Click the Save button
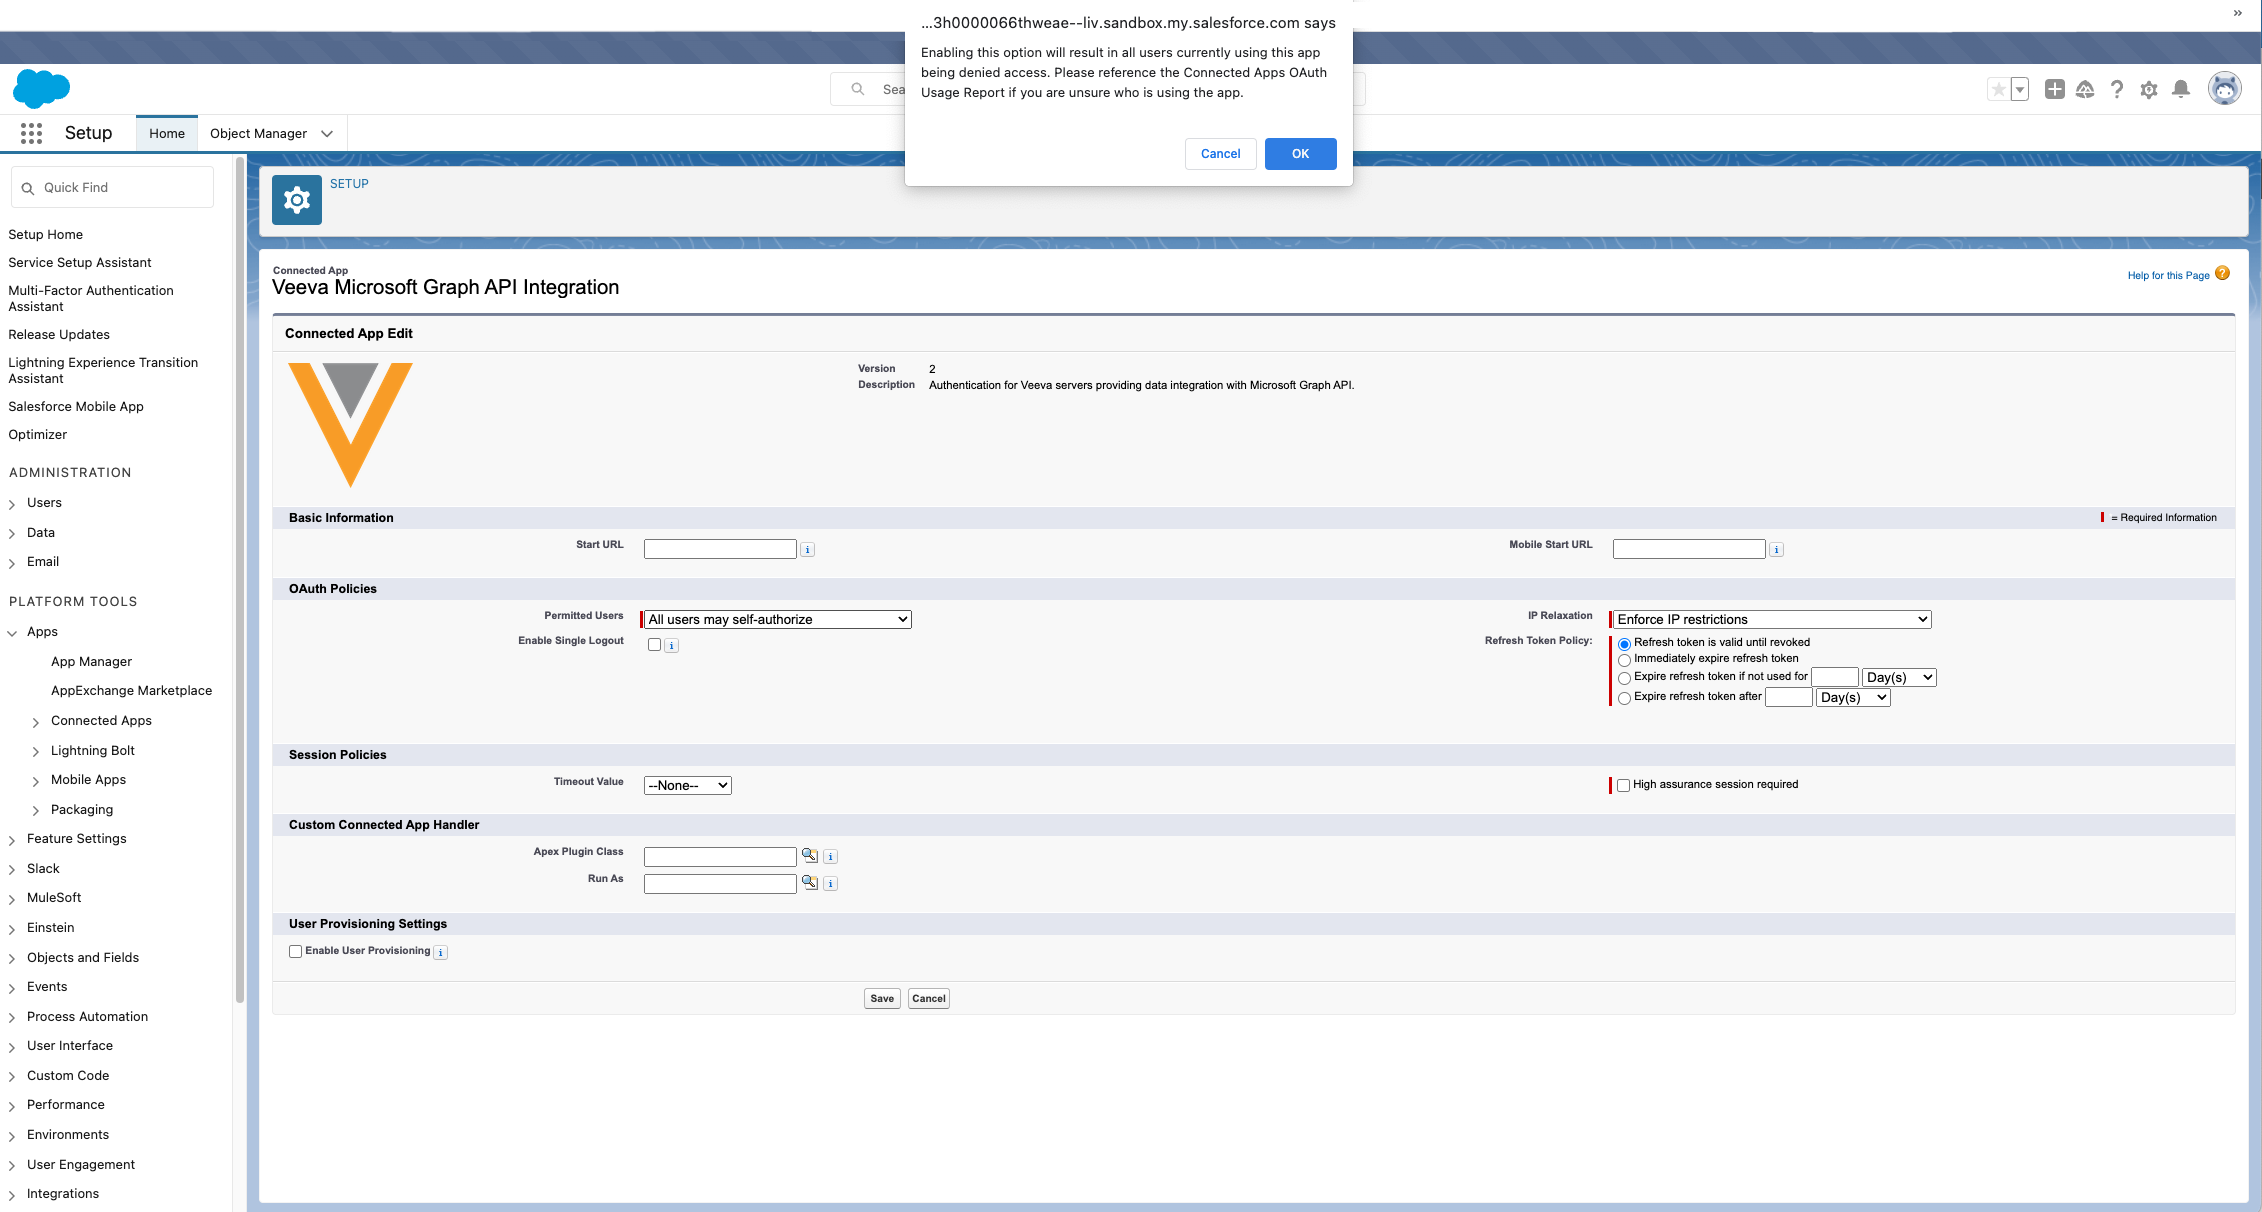The width and height of the screenshot is (2262, 1212). pos(881,998)
